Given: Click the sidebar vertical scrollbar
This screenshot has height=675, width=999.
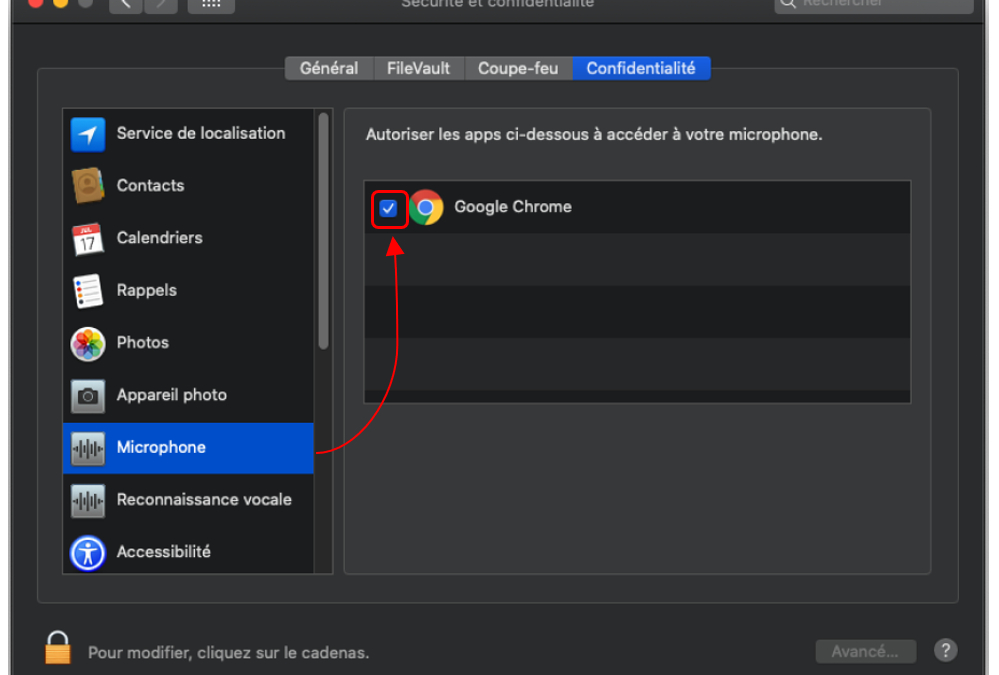Looking at the screenshot, I should pos(323,231).
